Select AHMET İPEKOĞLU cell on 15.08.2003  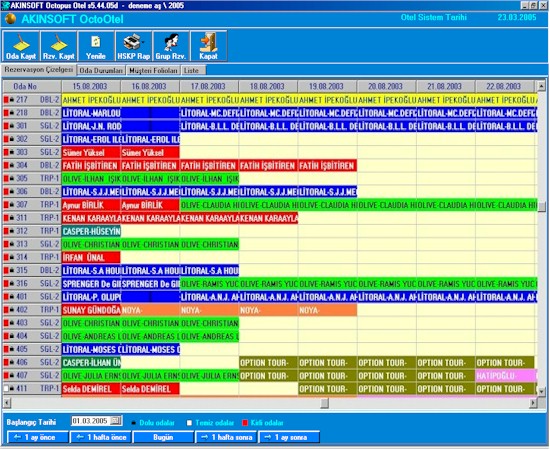coord(91,100)
